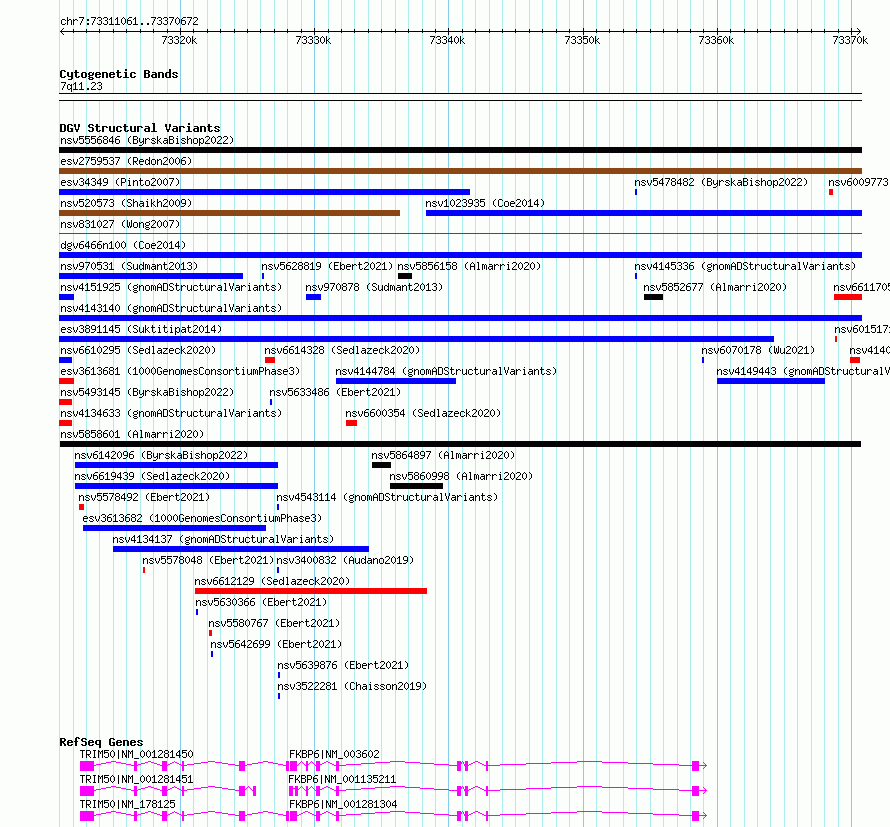The height and width of the screenshot is (827, 890).
Task: Click the esv34349 (Pinto2007) variant label
Action: (x=120, y=182)
